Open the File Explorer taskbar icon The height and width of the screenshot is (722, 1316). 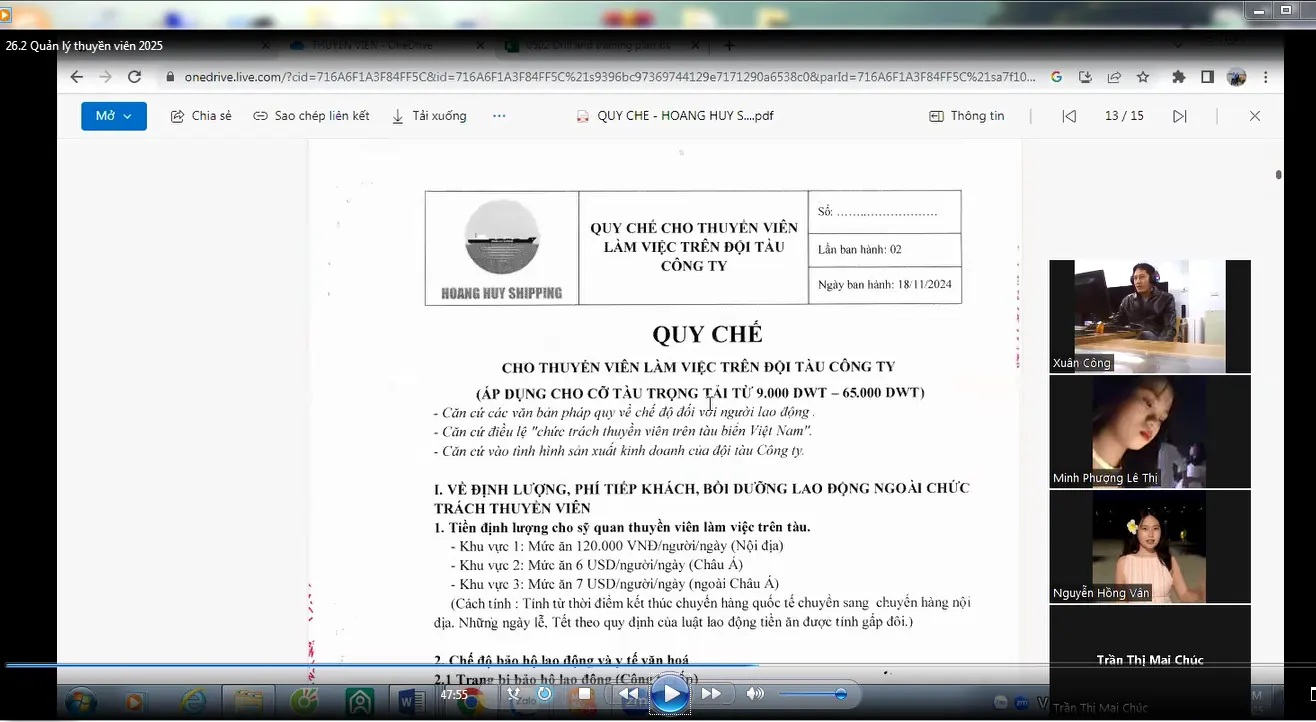(247, 701)
